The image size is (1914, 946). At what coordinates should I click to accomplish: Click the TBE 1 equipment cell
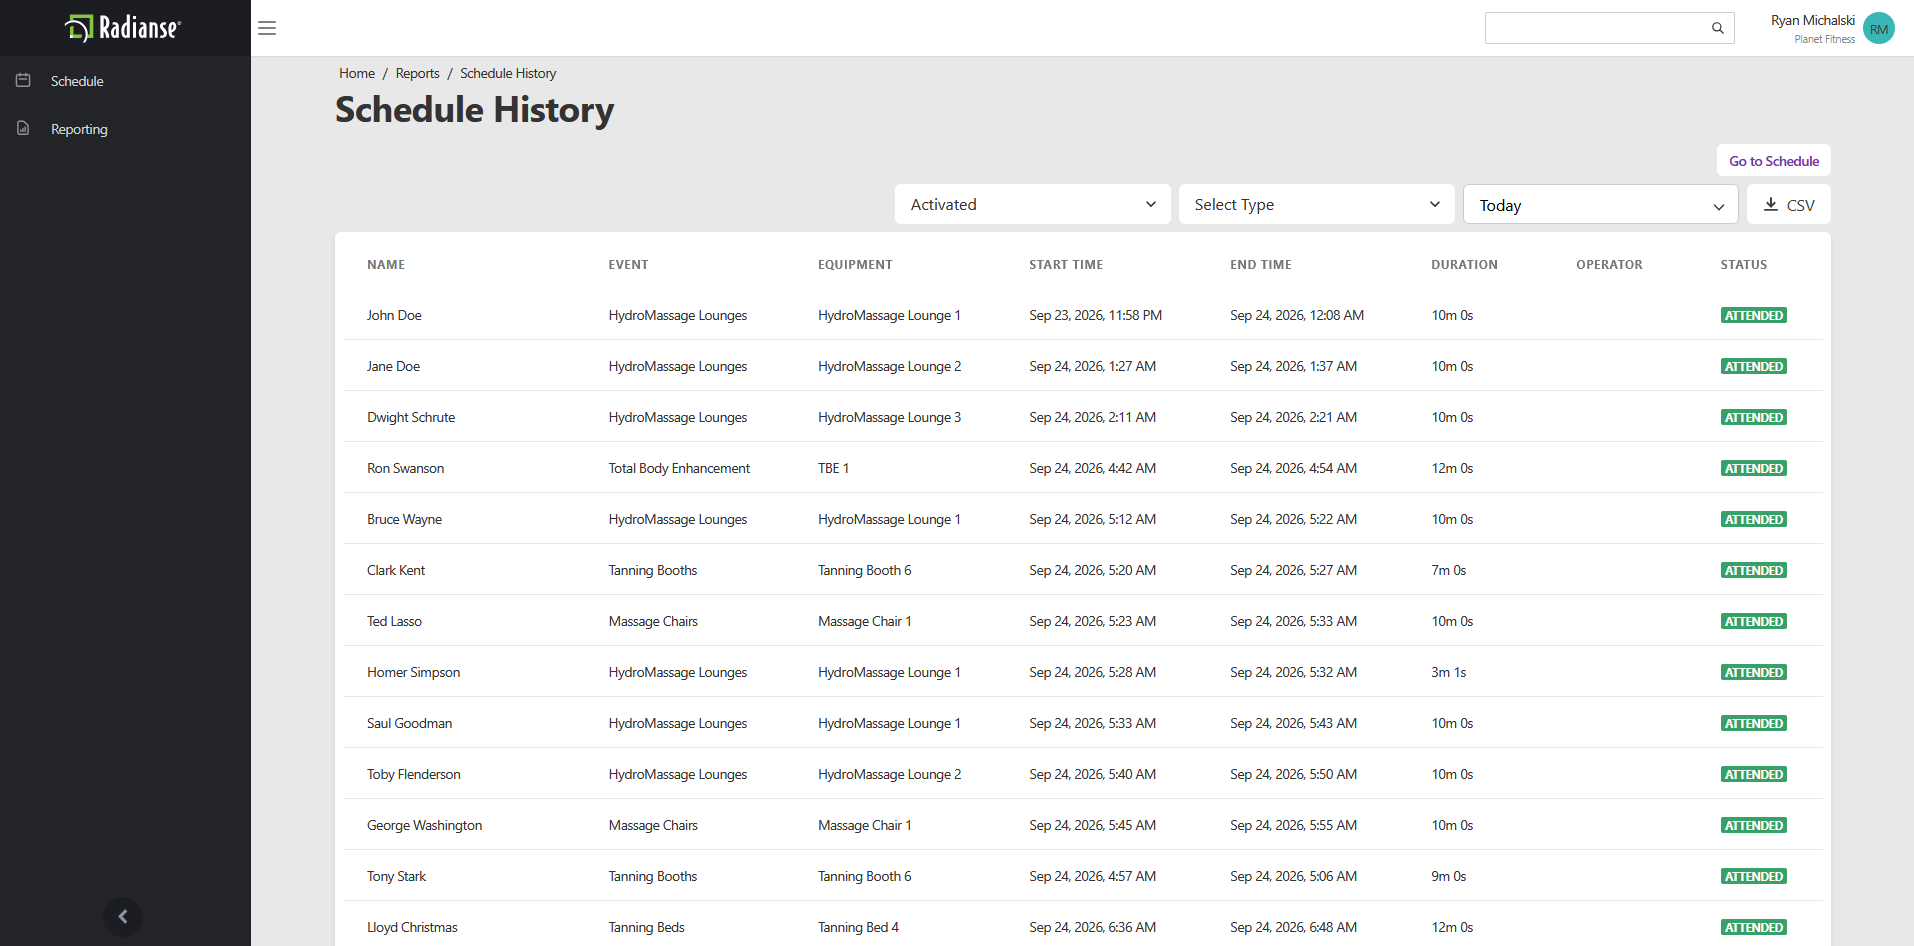(x=833, y=468)
